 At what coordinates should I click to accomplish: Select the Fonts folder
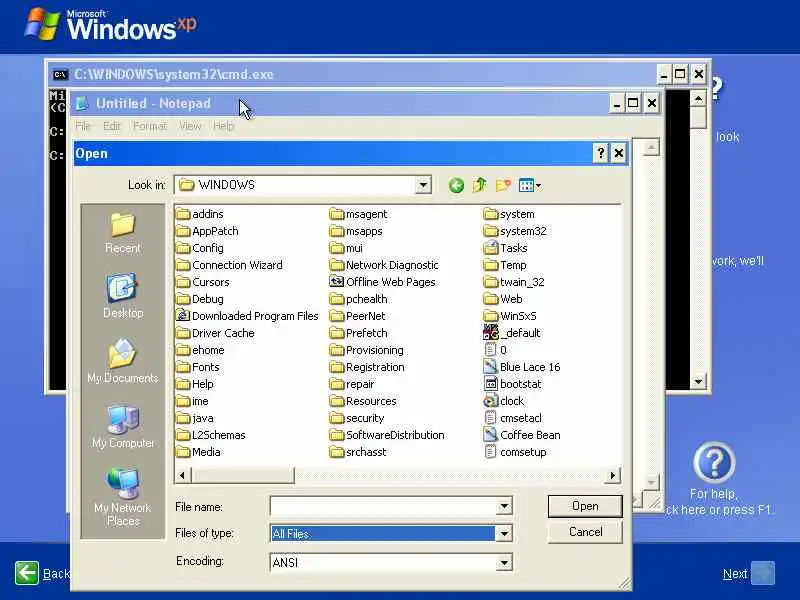(197, 367)
